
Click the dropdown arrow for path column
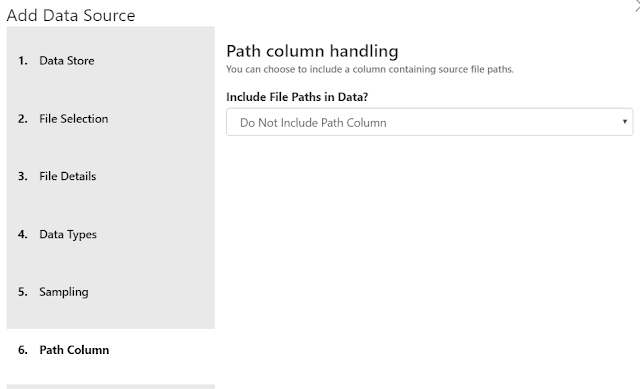(624, 122)
